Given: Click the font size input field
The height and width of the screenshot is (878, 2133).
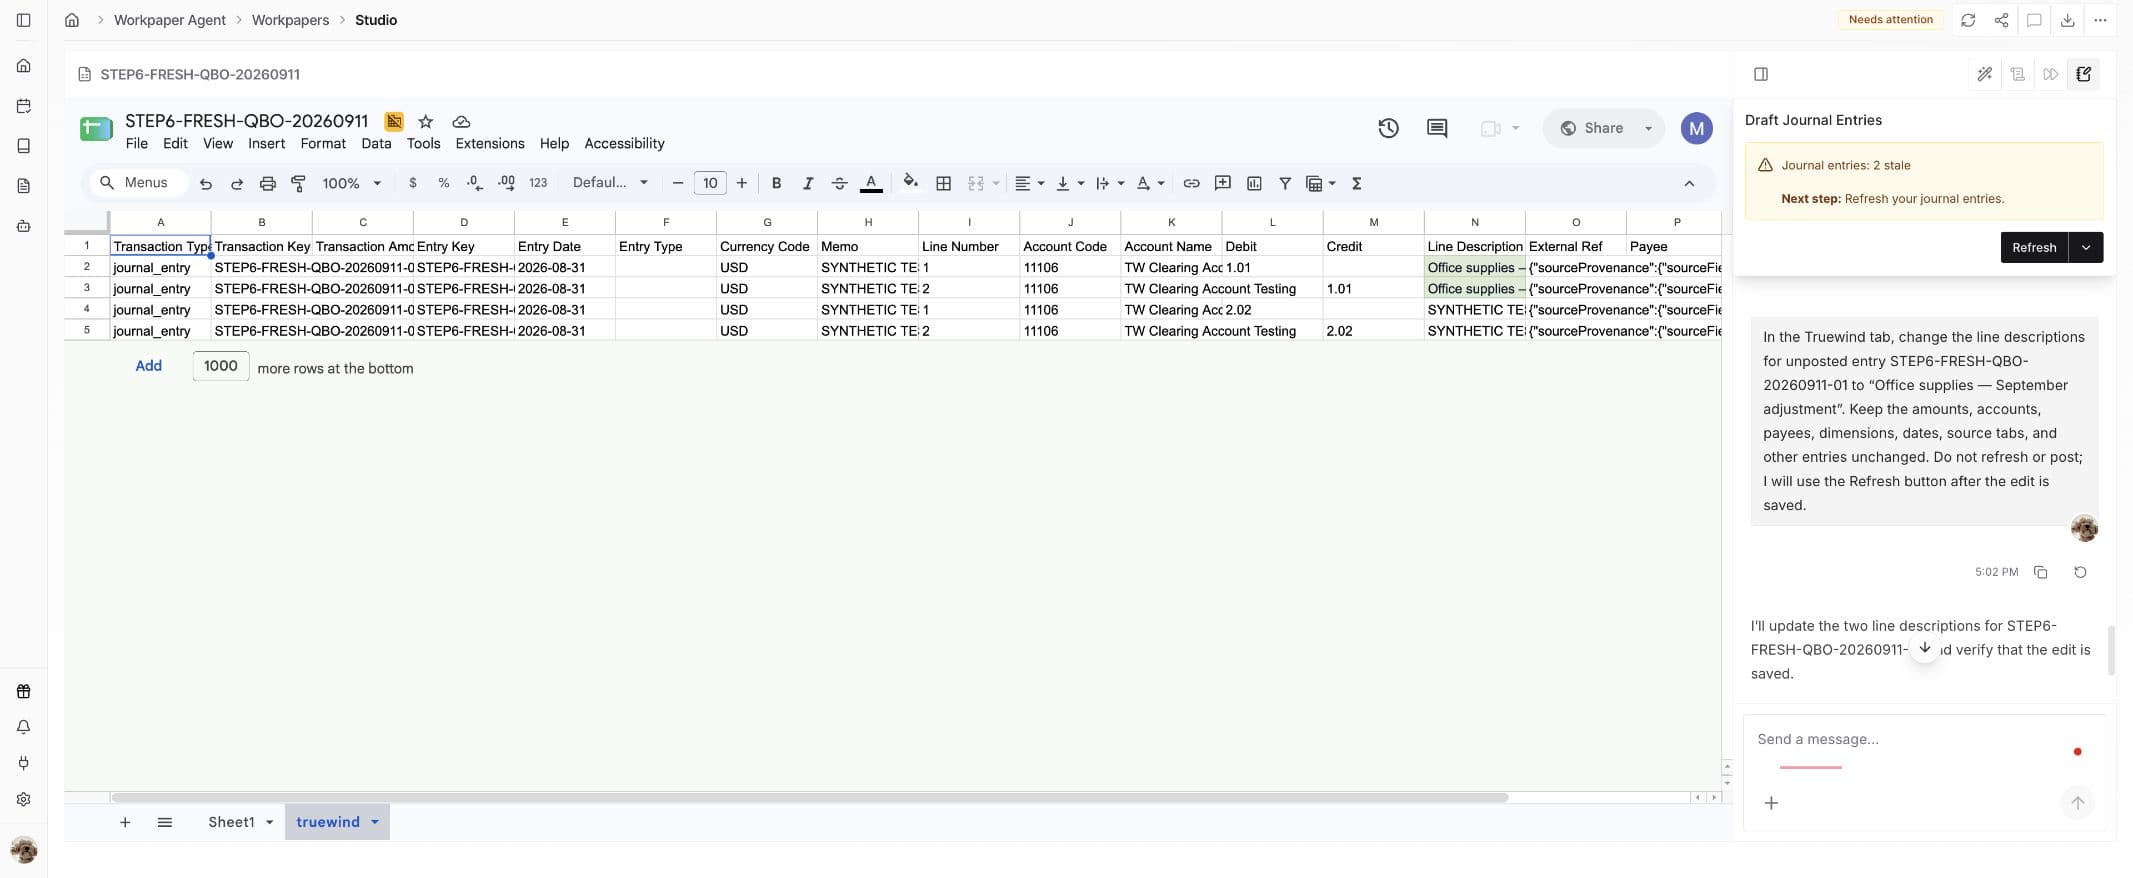Looking at the screenshot, I should (710, 183).
